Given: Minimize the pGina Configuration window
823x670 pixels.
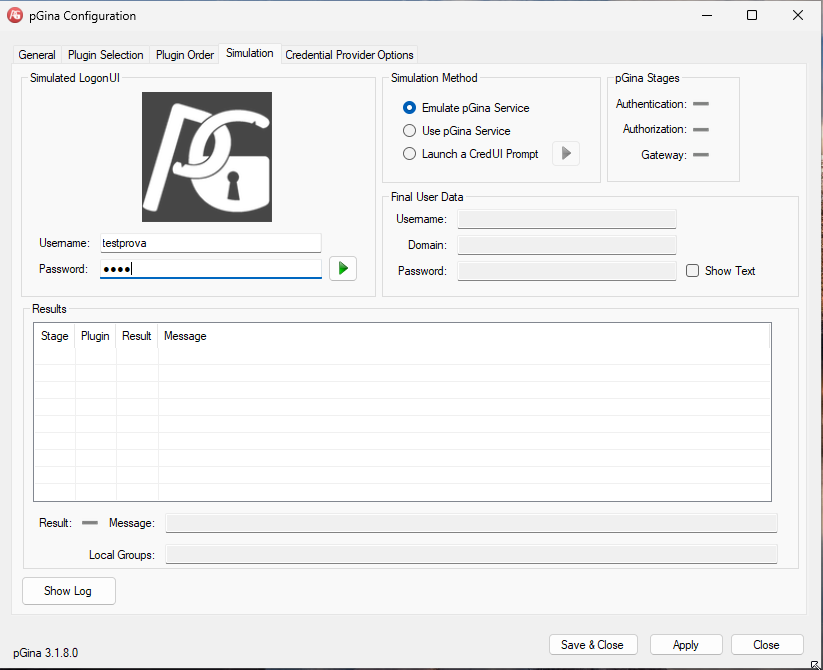Looking at the screenshot, I should 707,15.
